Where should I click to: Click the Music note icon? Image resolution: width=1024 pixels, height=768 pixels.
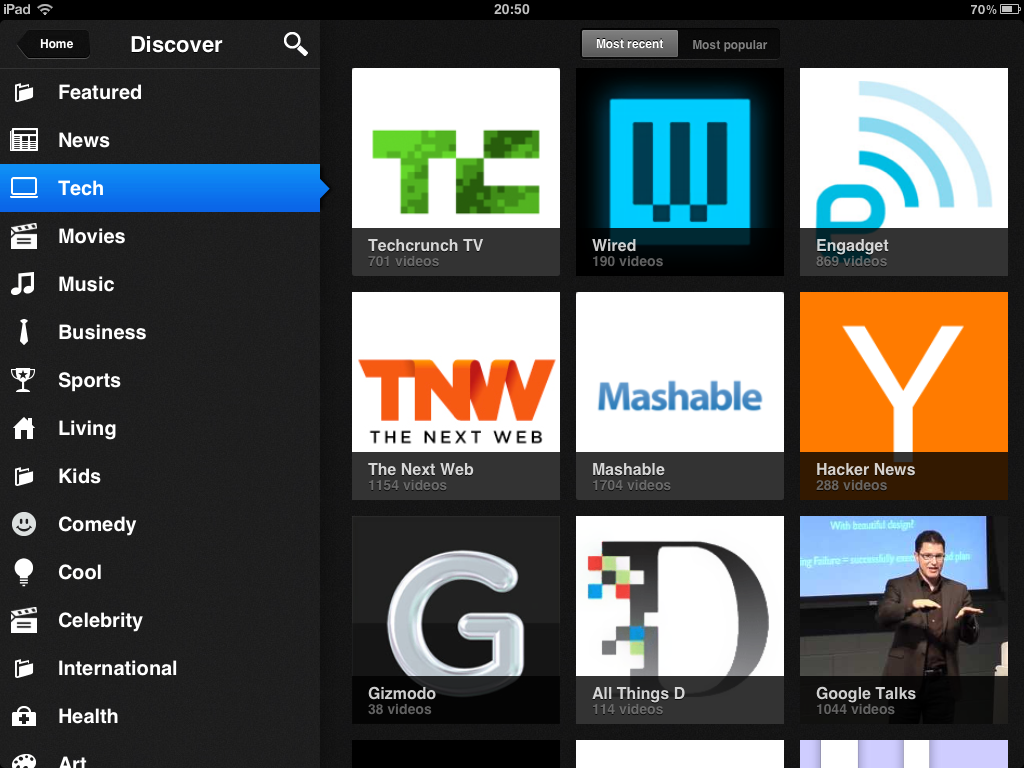pyautogui.click(x=24, y=284)
